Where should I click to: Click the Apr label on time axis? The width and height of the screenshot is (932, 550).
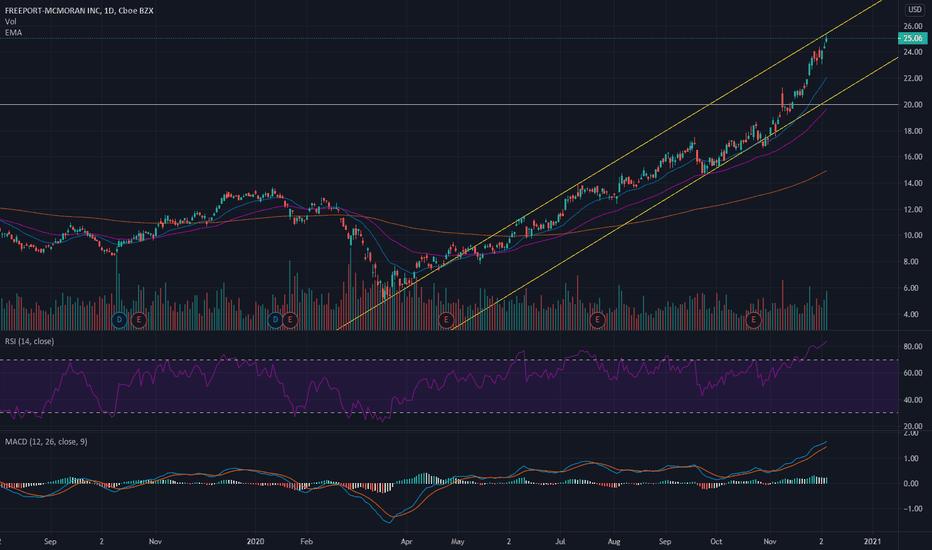[407, 542]
